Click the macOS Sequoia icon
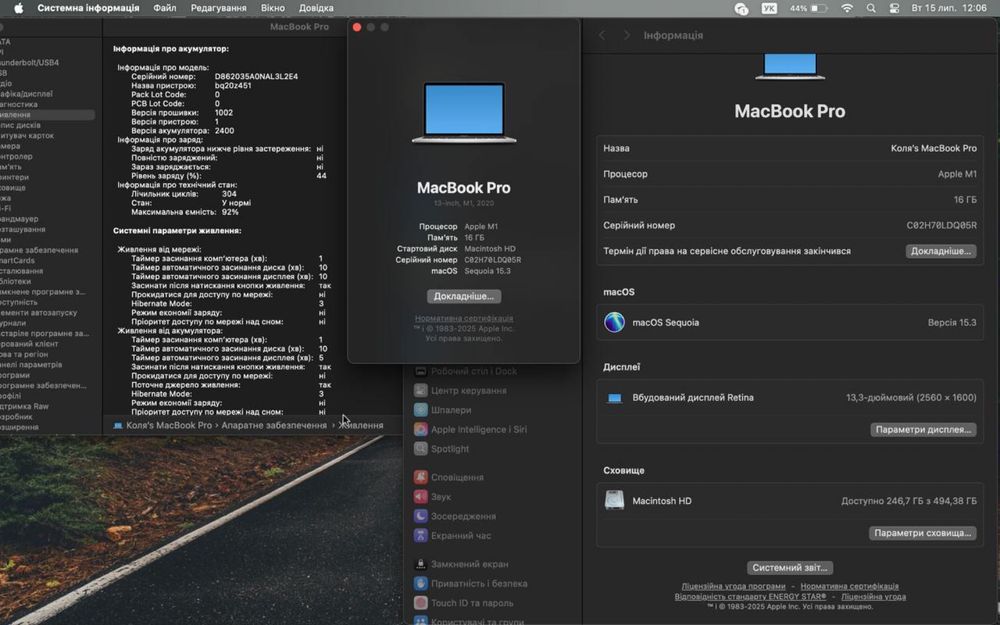Viewport: 1000px width, 625px height. 614,322
